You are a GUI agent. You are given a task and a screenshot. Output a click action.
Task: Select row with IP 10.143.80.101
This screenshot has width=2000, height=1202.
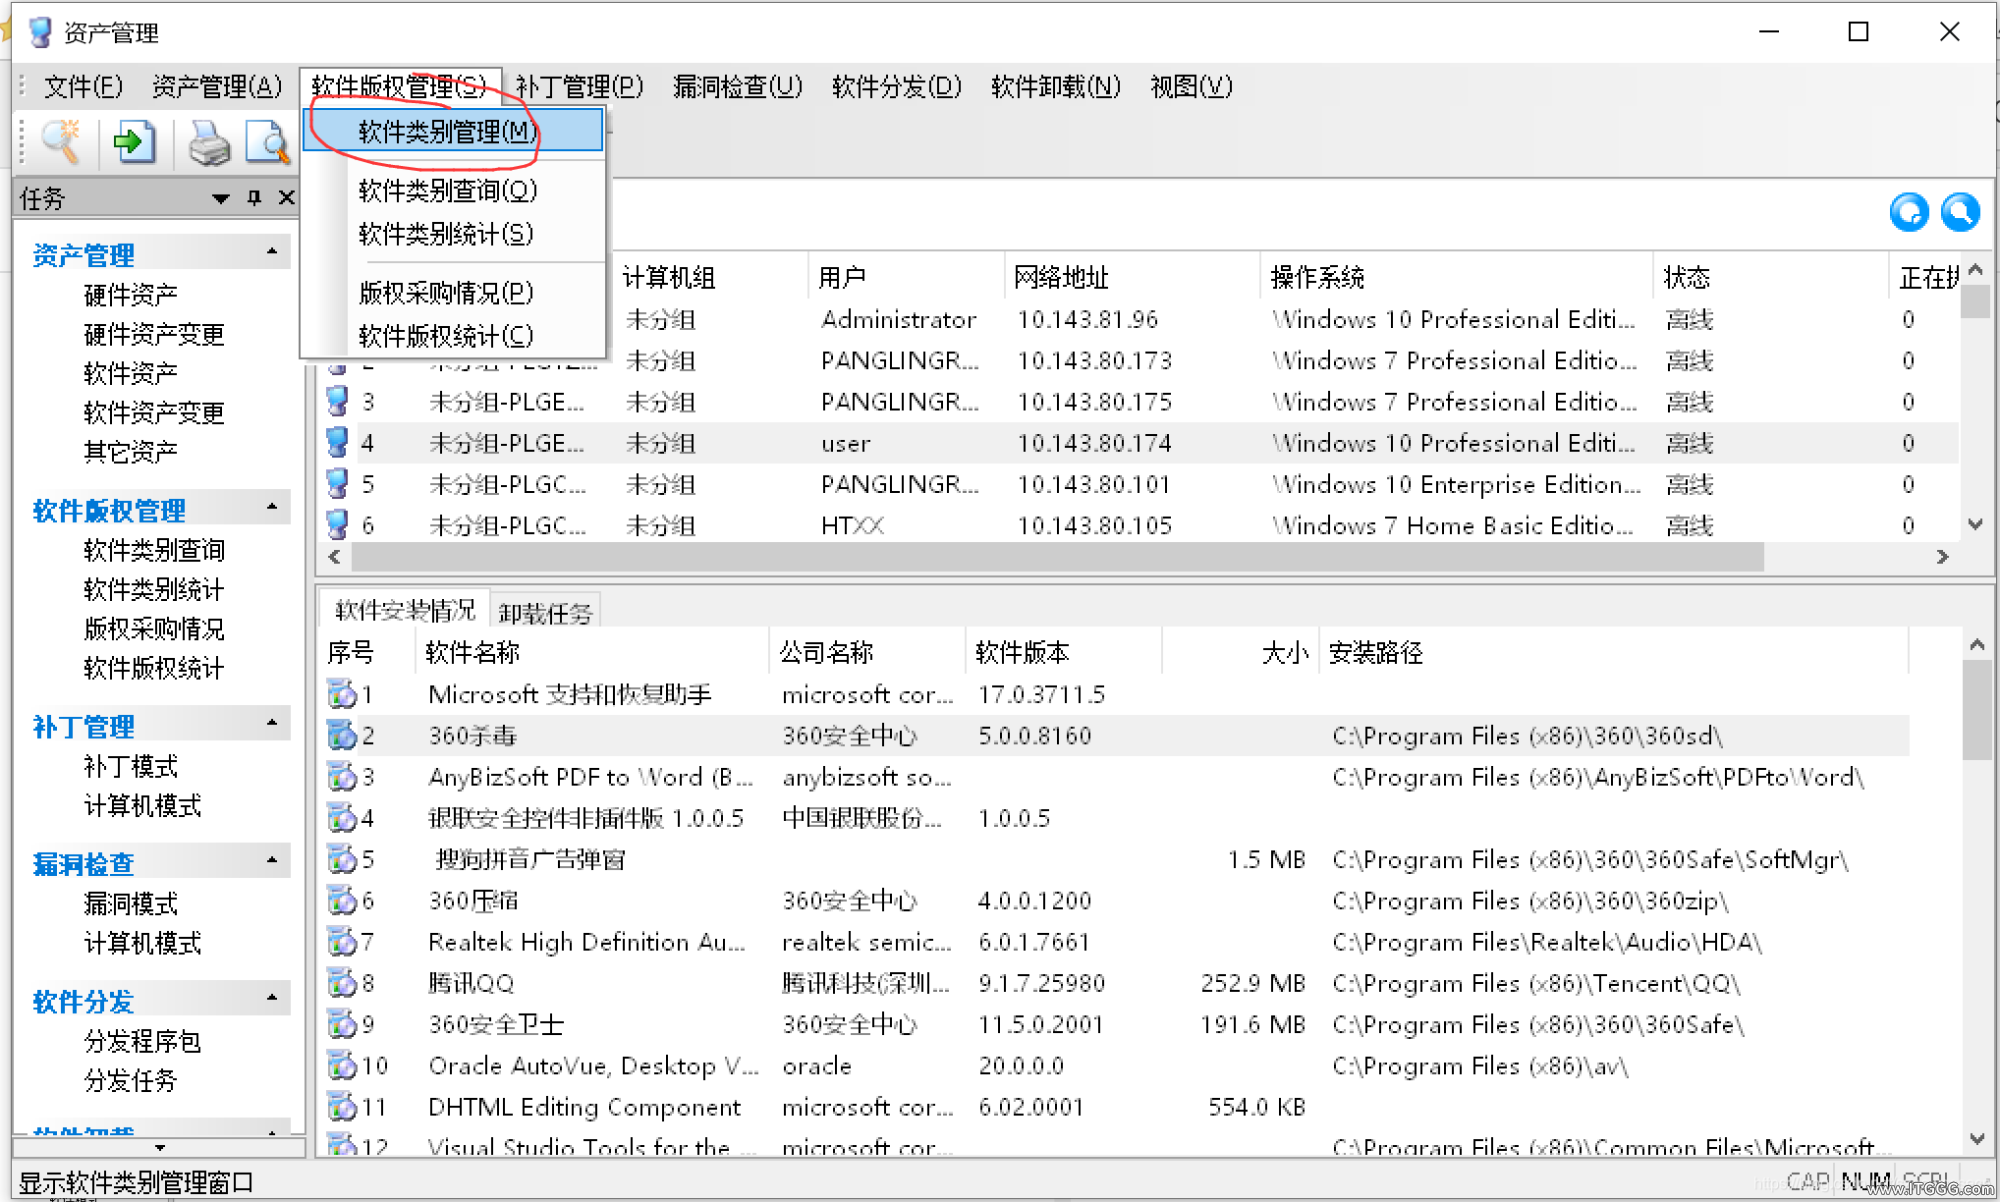pyautogui.click(x=1138, y=484)
